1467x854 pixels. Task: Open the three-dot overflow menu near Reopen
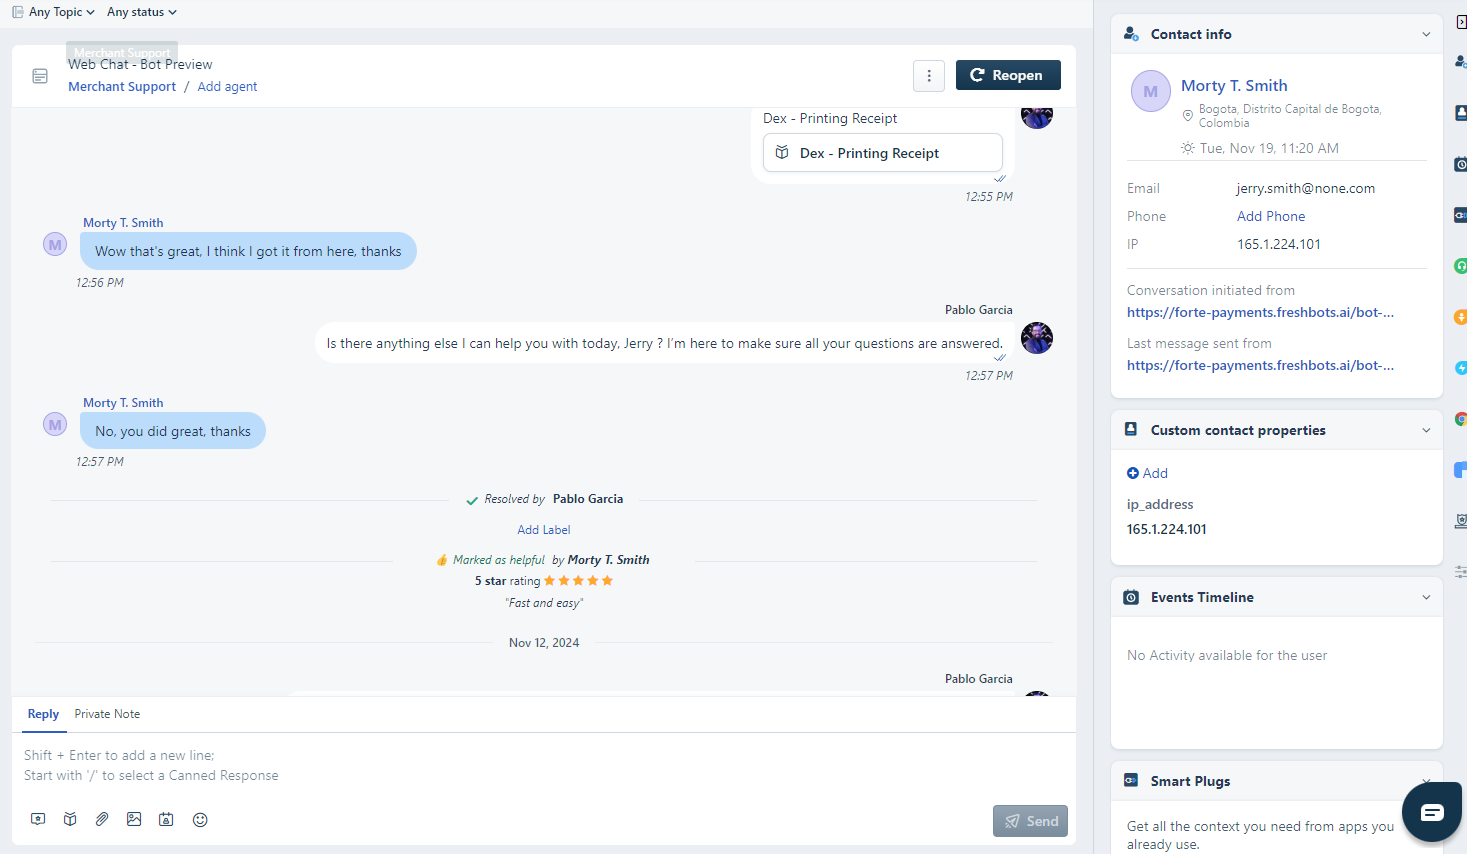(x=929, y=75)
